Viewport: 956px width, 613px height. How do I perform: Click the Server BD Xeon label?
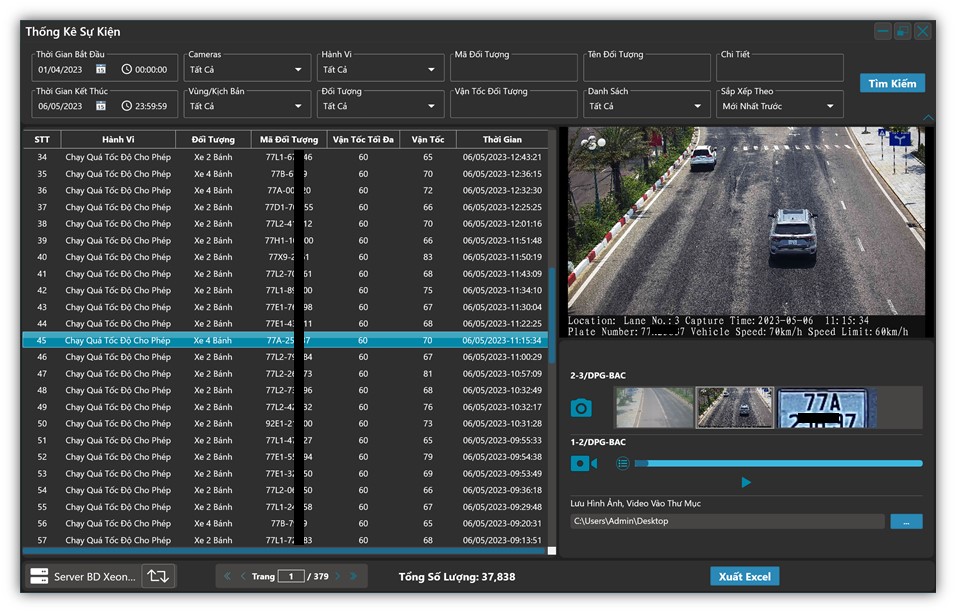(95, 576)
